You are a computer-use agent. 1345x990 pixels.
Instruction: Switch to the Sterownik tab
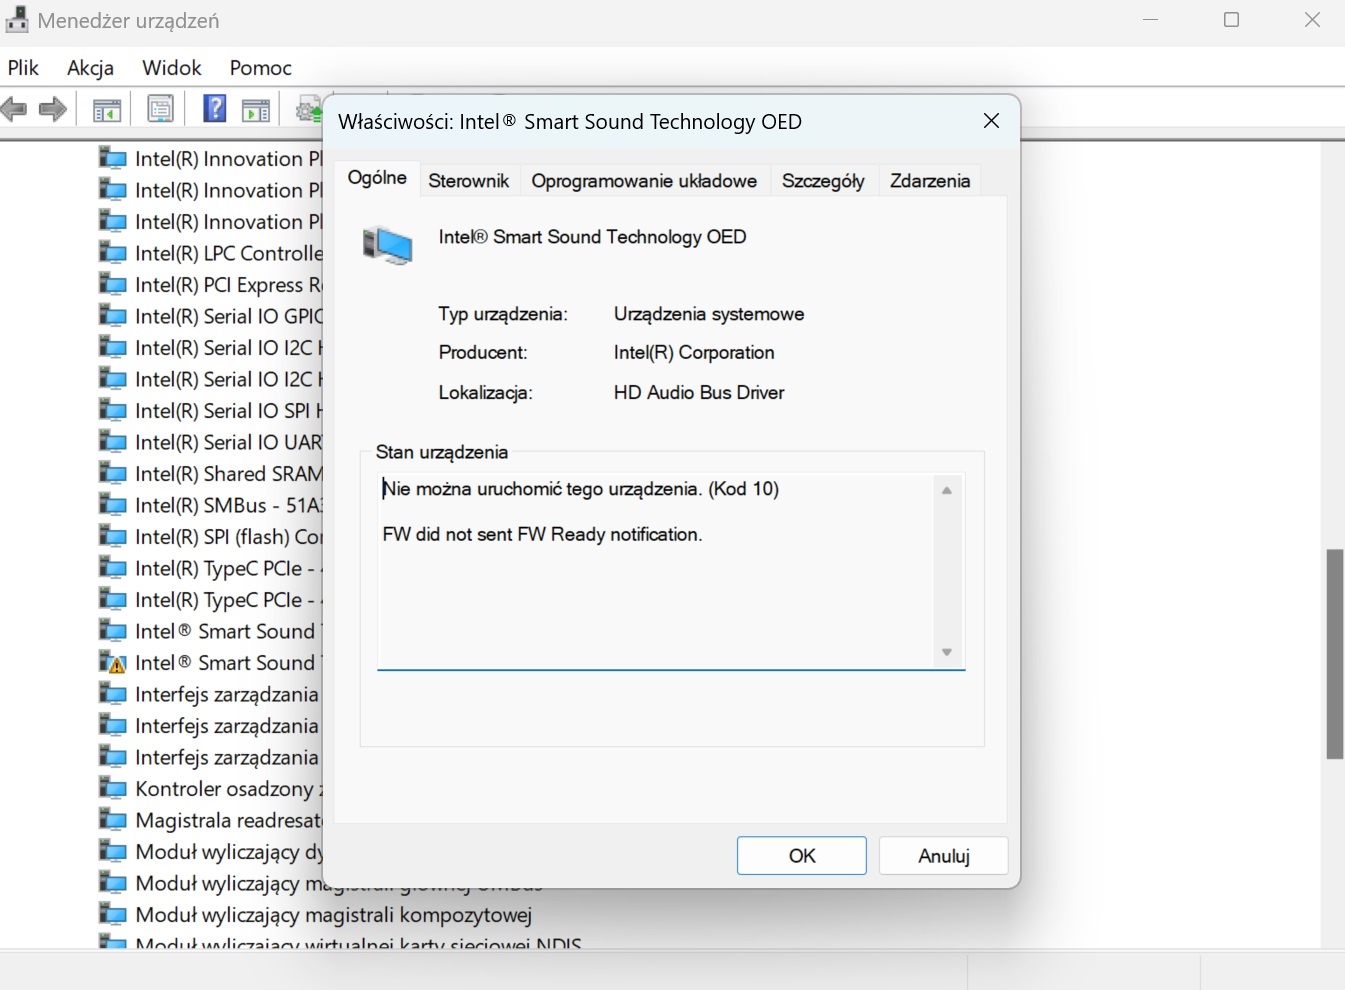click(469, 181)
